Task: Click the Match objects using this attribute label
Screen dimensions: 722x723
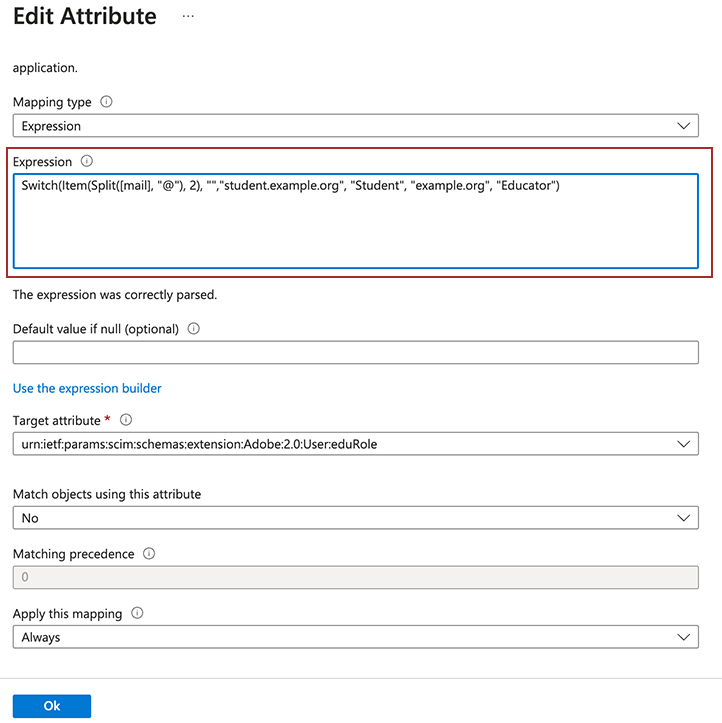Action: pyautogui.click(x=107, y=494)
